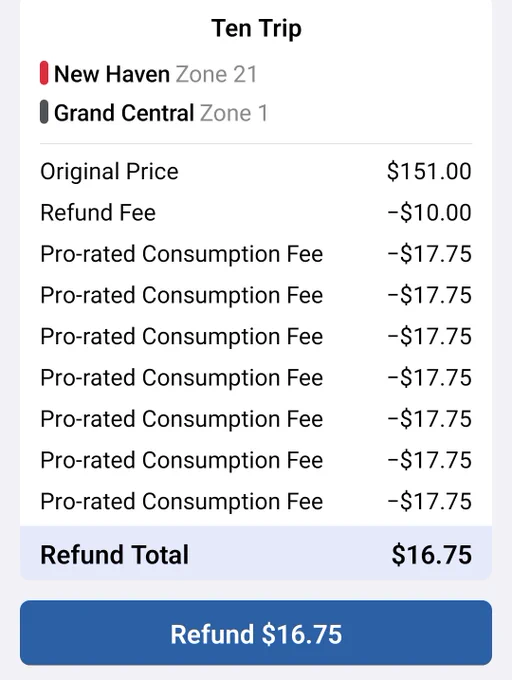Screen dimensions: 512x680
Task: Click the $151.00 original price amount
Action: pos(429,171)
